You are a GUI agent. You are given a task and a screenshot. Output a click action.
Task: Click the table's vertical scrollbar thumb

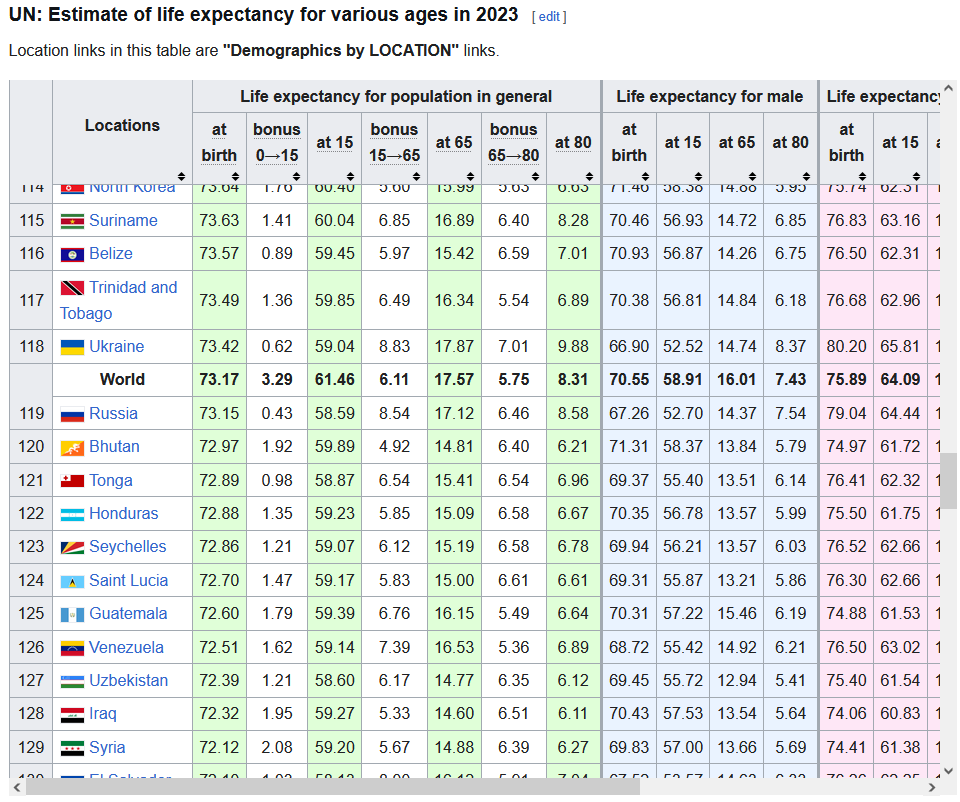pyautogui.click(x=948, y=481)
